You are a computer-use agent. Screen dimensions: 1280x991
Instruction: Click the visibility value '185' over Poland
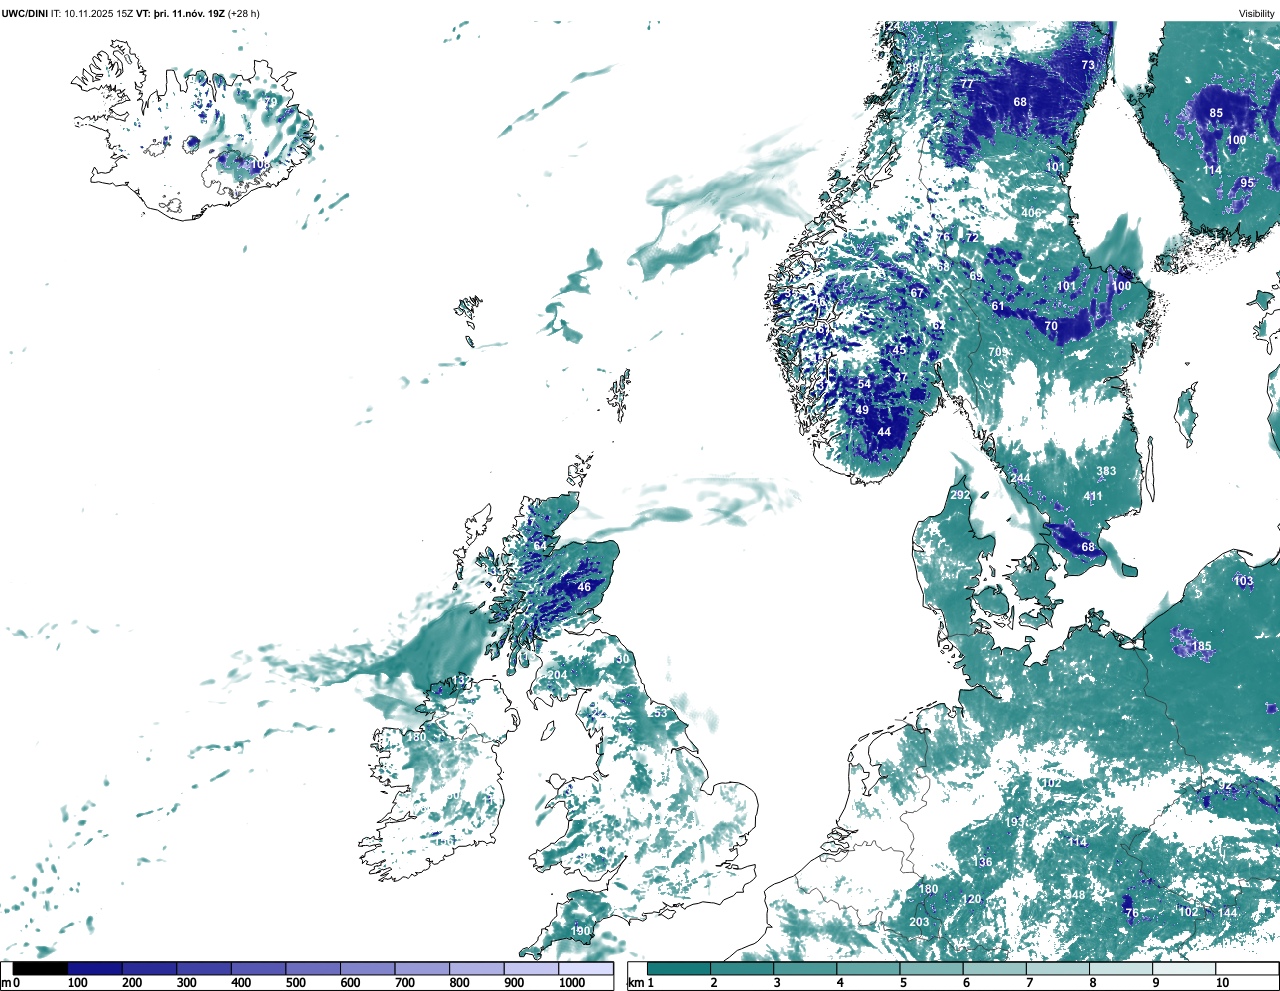pos(1201,646)
